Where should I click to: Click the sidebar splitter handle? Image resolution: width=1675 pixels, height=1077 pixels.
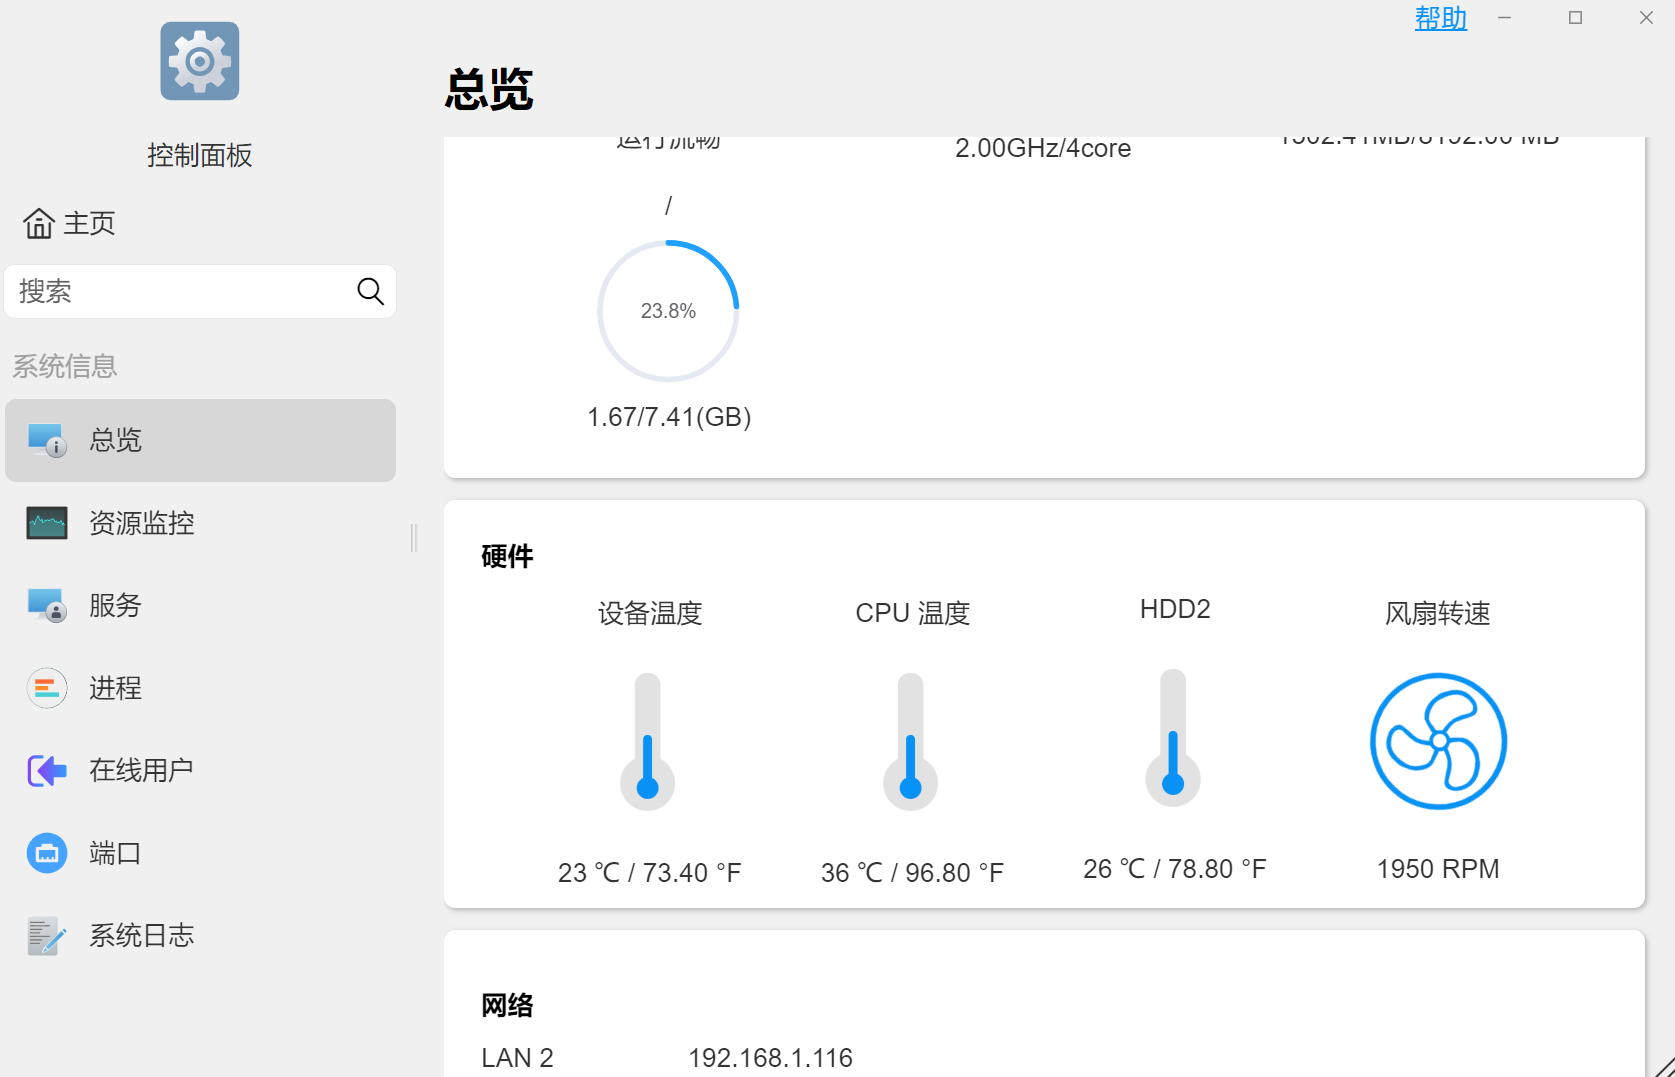tap(414, 538)
